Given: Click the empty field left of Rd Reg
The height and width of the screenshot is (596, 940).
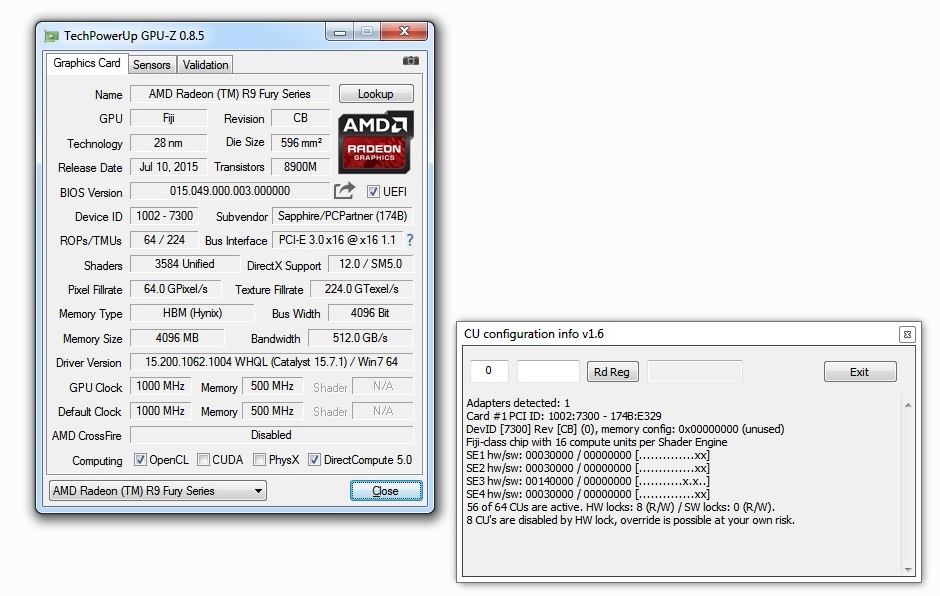Looking at the screenshot, I should point(548,371).
